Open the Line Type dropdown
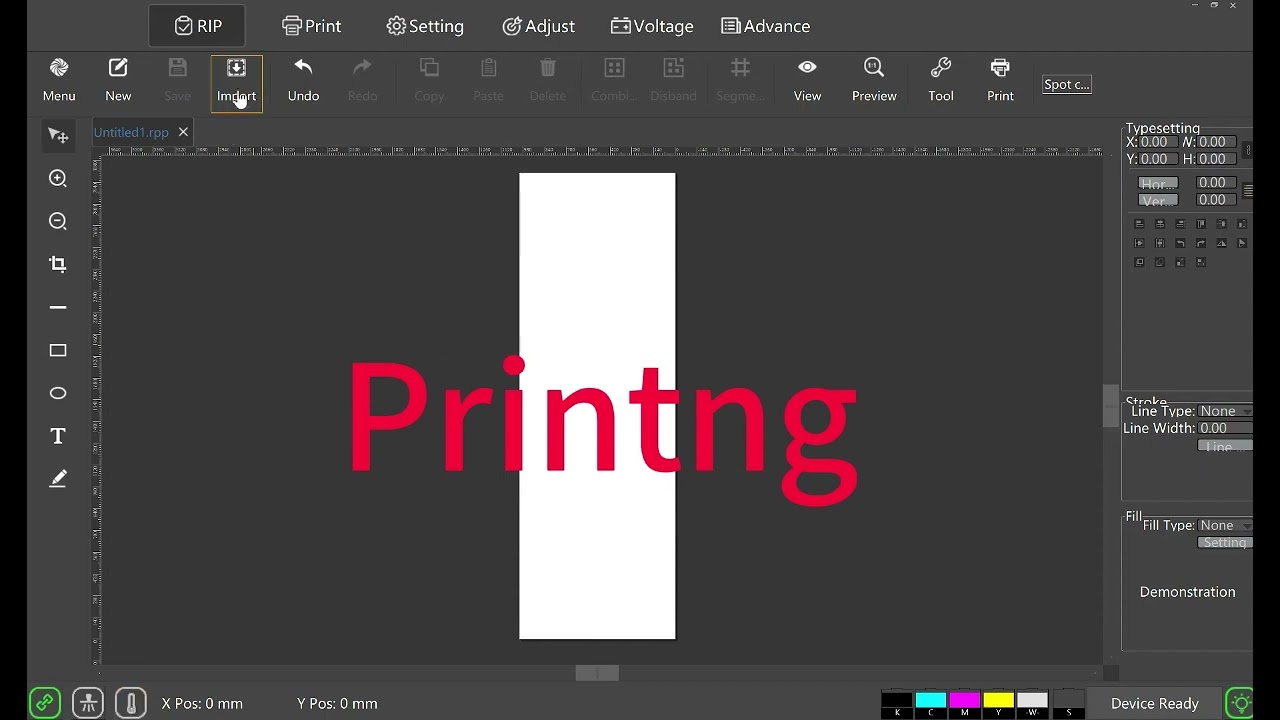 click(x=1225, y=411)
